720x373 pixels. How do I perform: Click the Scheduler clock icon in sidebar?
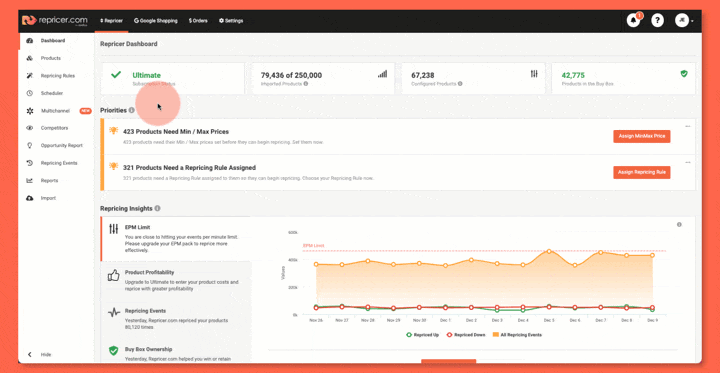[30, 93]
